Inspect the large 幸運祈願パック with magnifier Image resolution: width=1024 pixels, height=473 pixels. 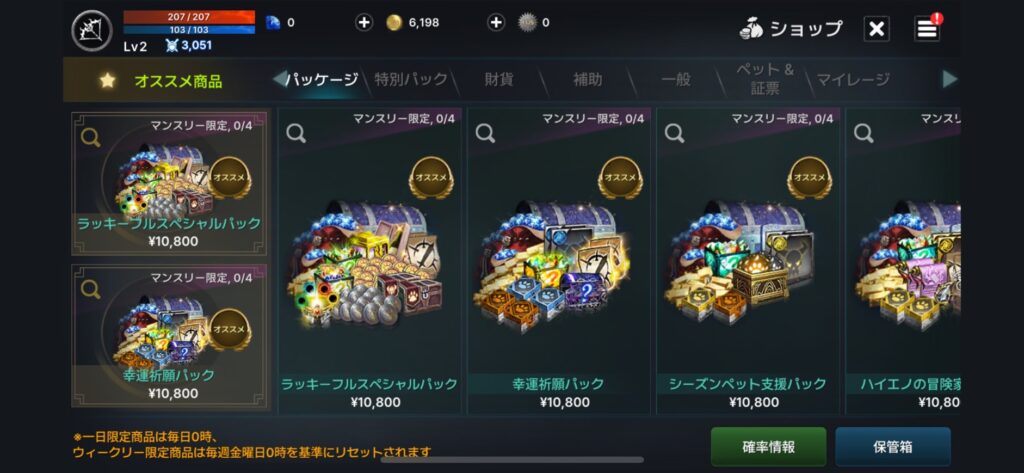[x=485, y=133]
